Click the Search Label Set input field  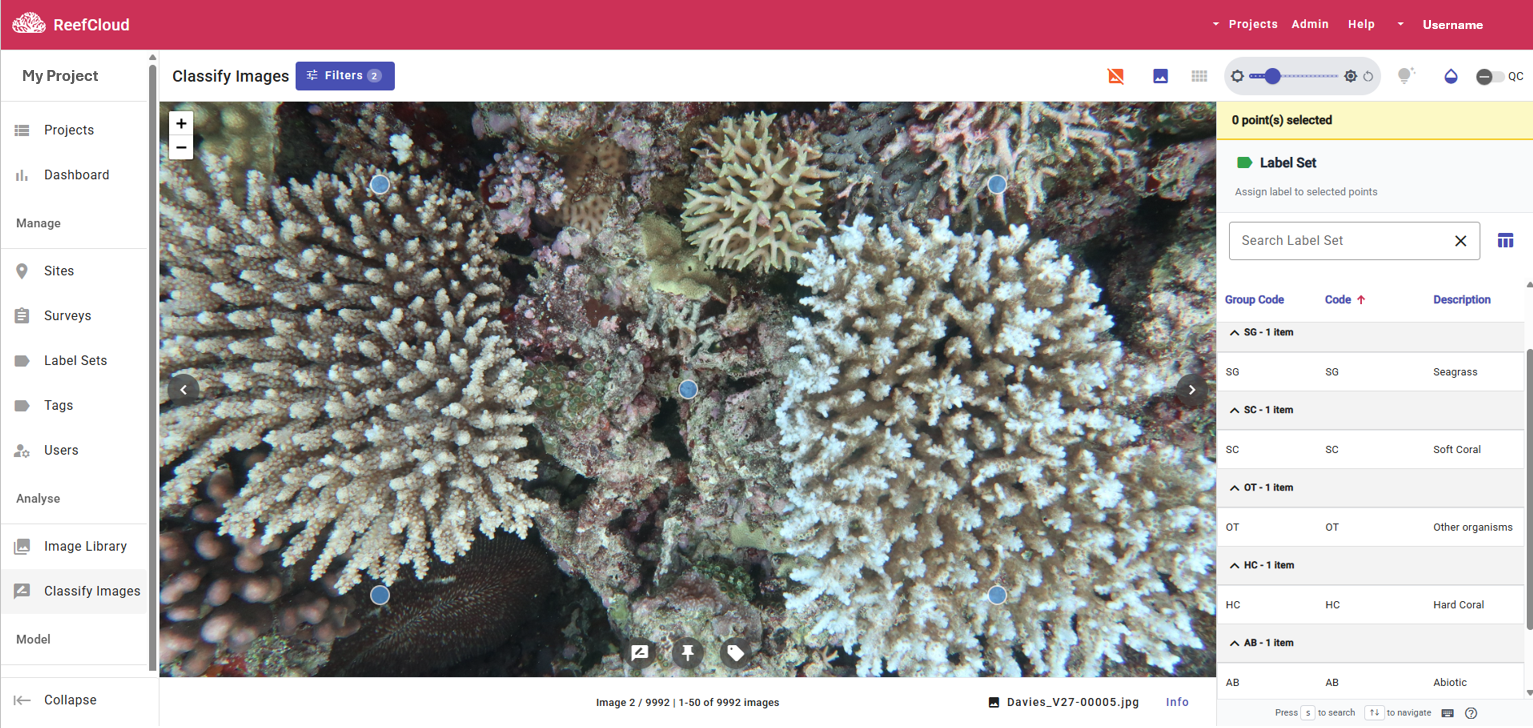(1340, 241)
